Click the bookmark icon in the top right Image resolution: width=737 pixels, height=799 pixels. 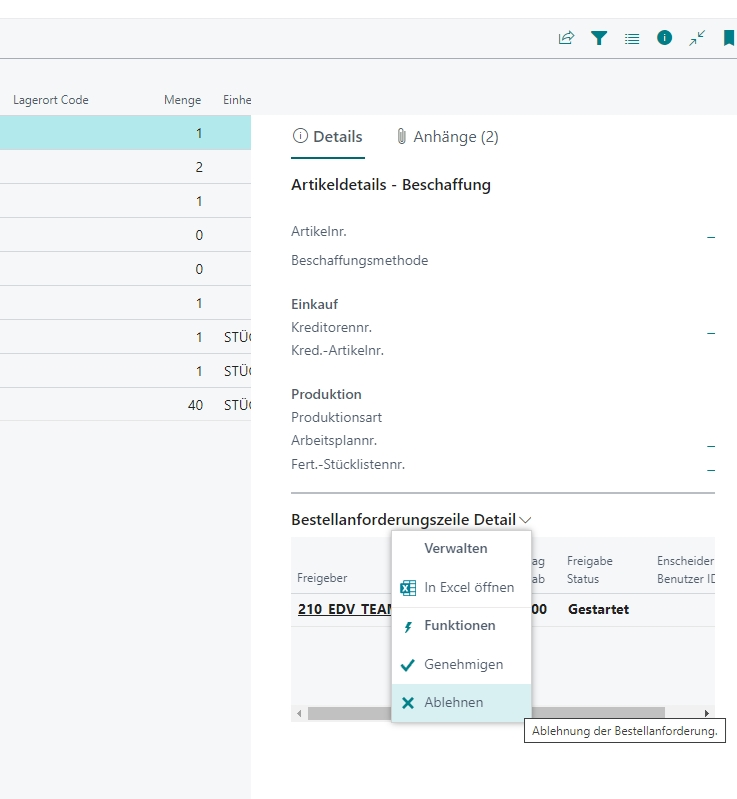pos(729,38)
